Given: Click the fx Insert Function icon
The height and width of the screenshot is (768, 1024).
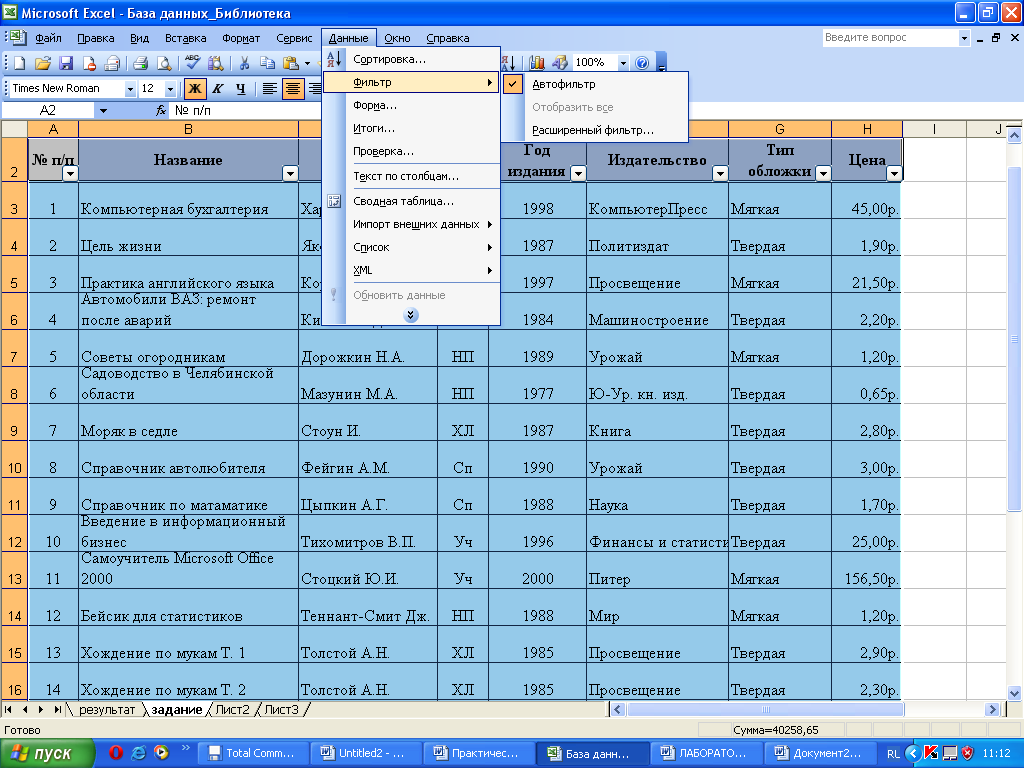Looking at the screenshot, I should click(160, 110).
